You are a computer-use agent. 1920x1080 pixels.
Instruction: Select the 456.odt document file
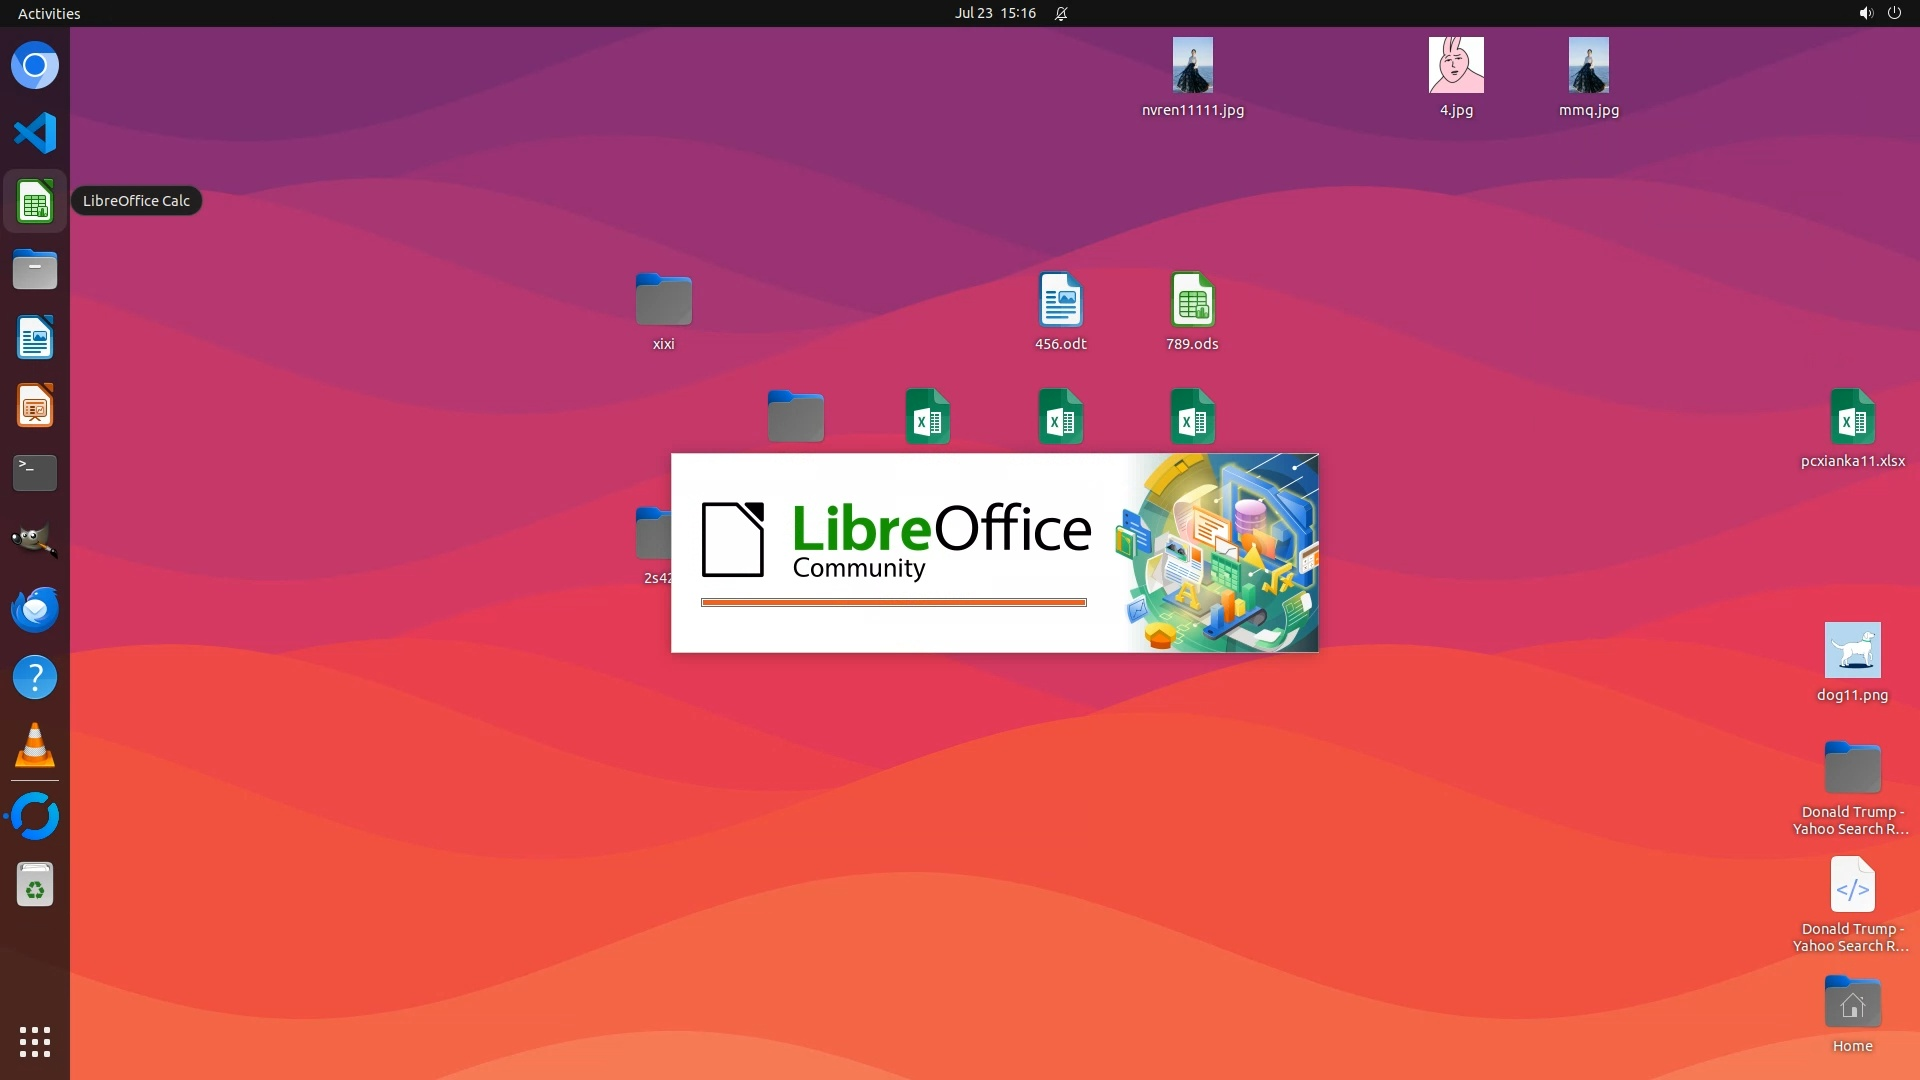pyautogui.click(x=1060, y=300)
